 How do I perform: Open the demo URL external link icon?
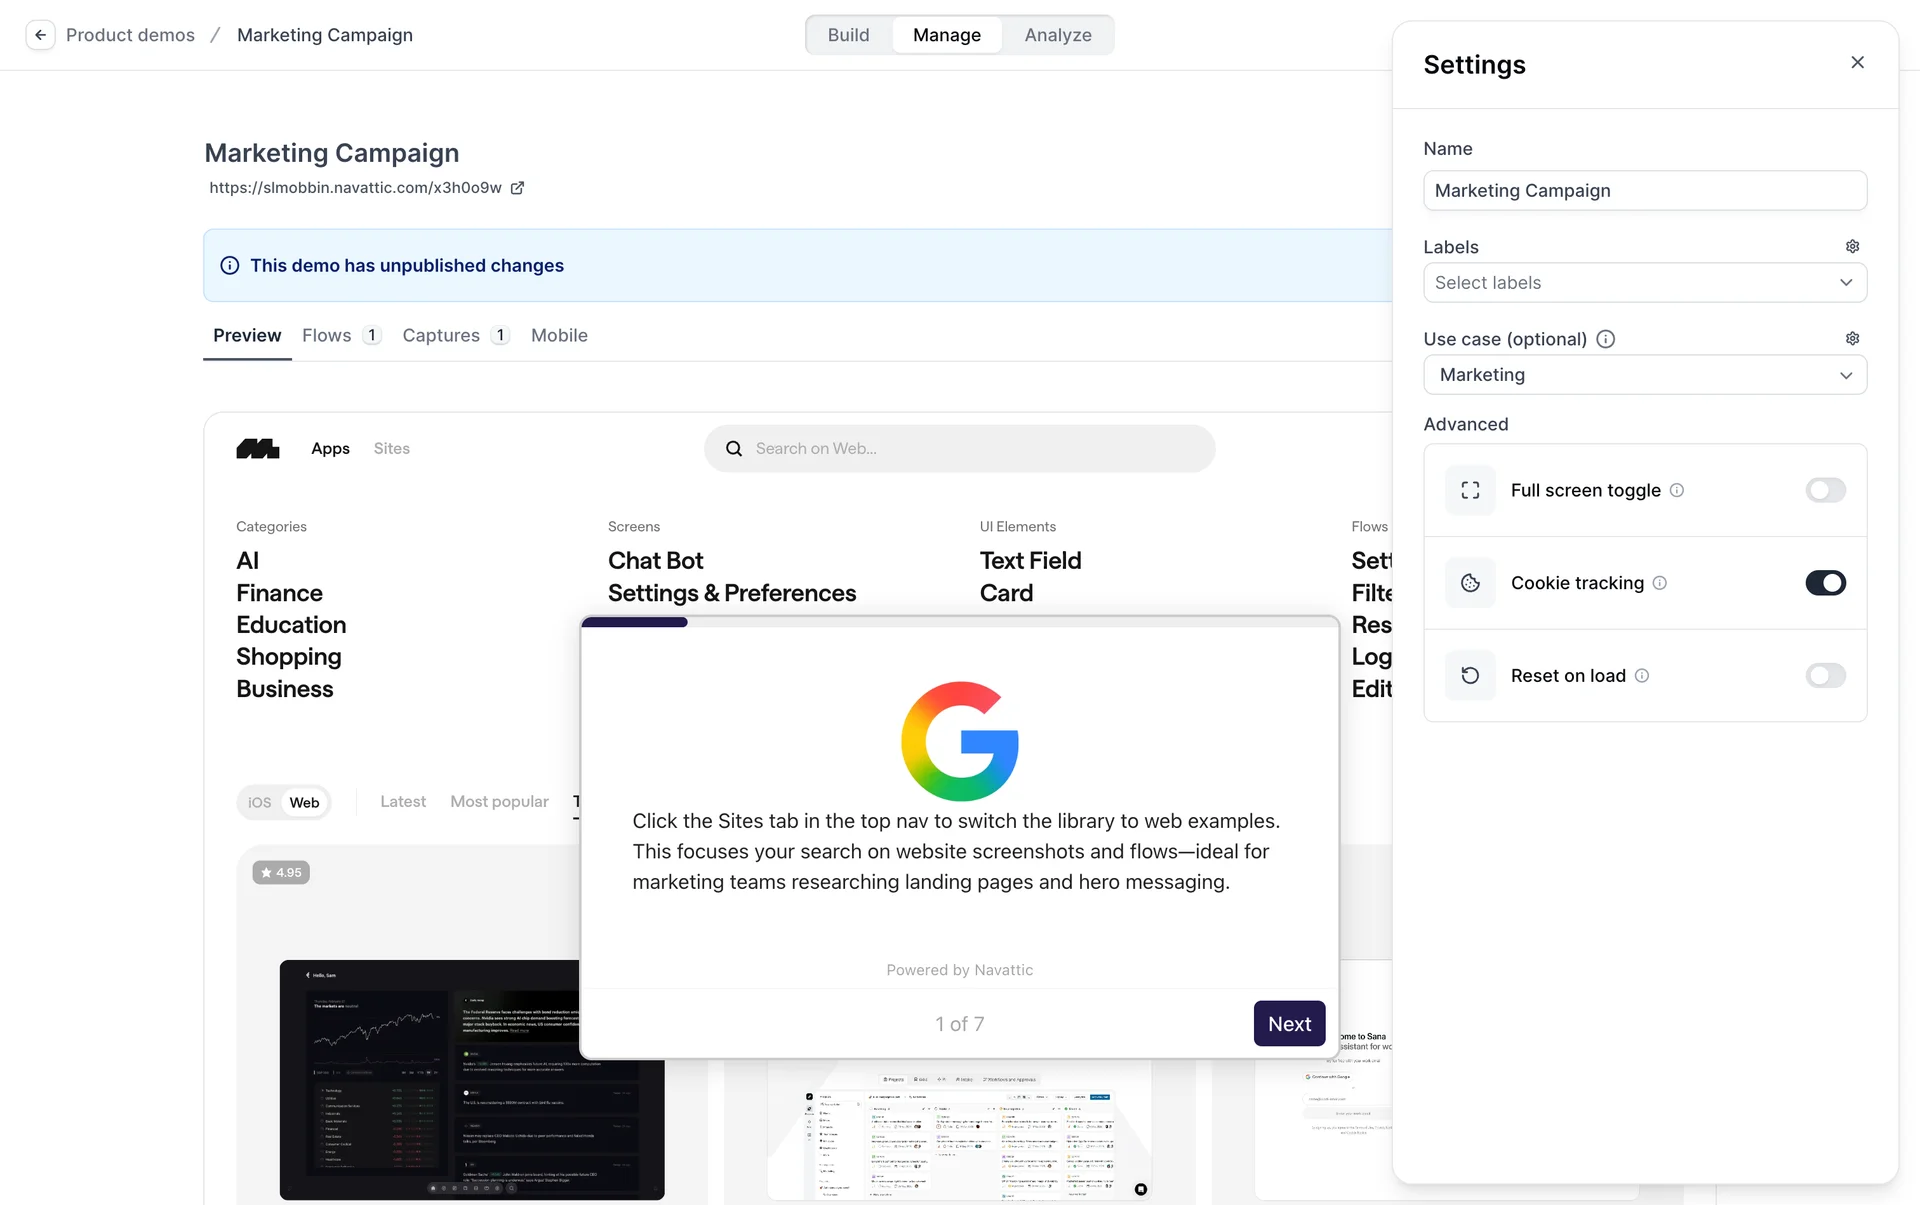[517, 188]
